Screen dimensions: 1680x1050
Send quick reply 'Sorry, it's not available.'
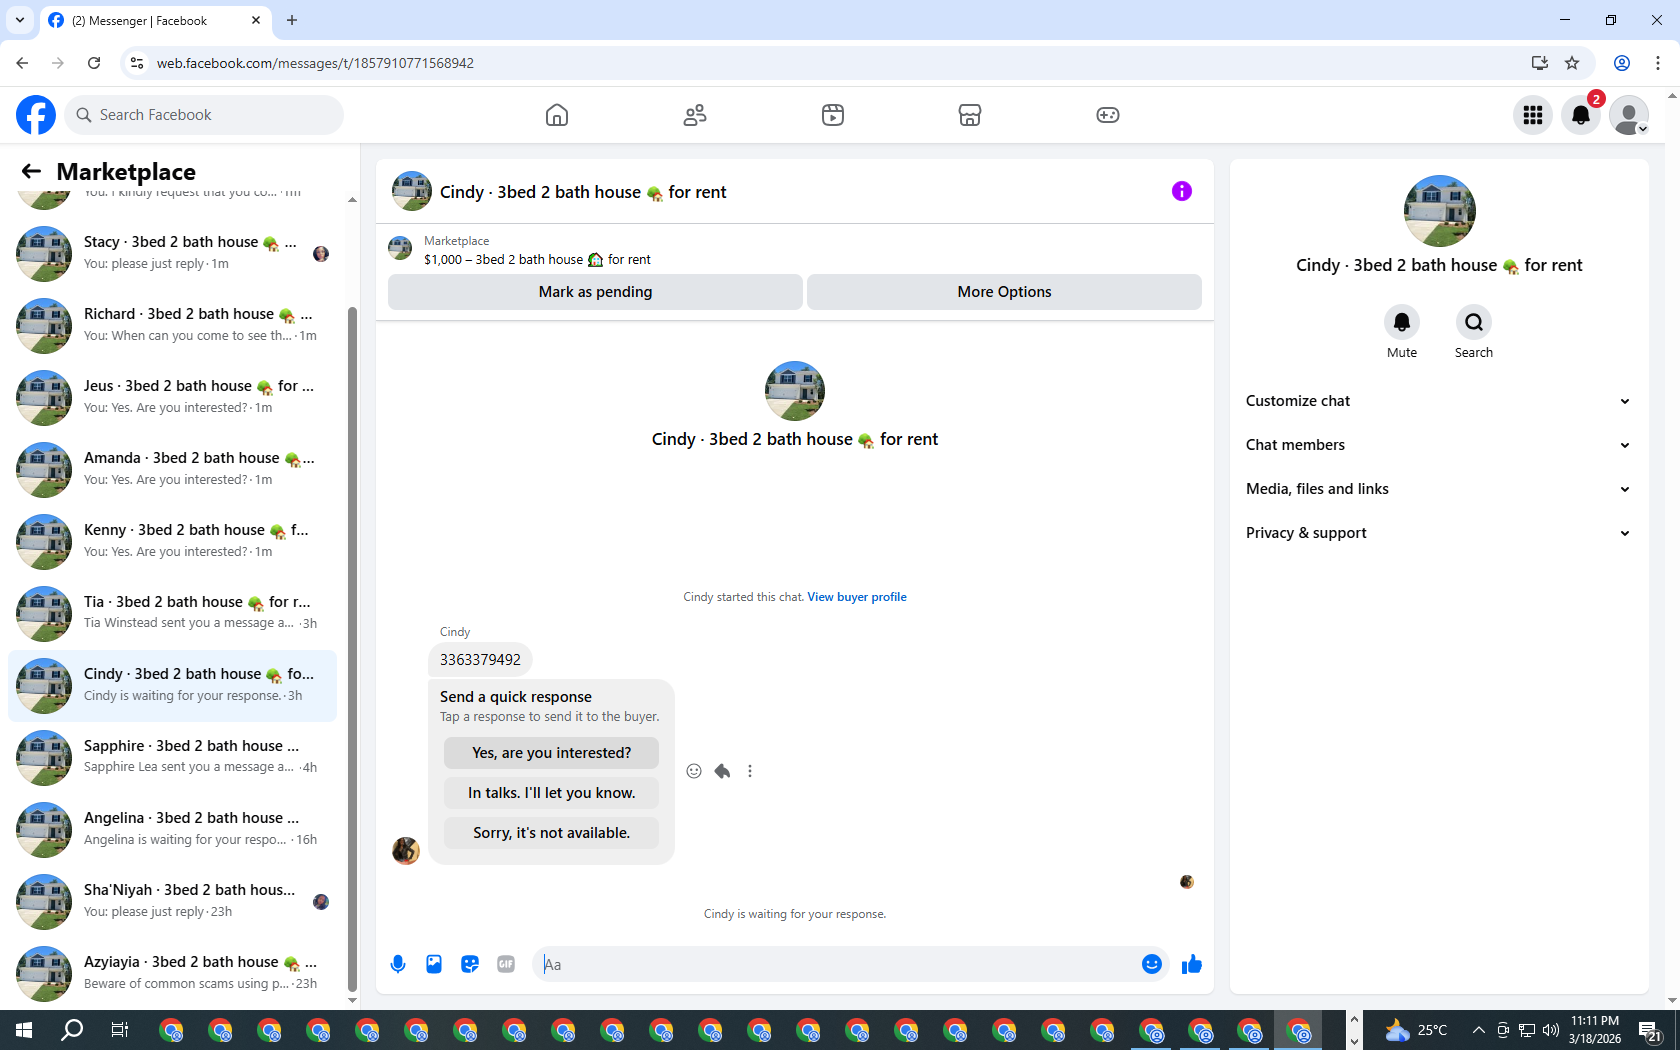[551, 833]
